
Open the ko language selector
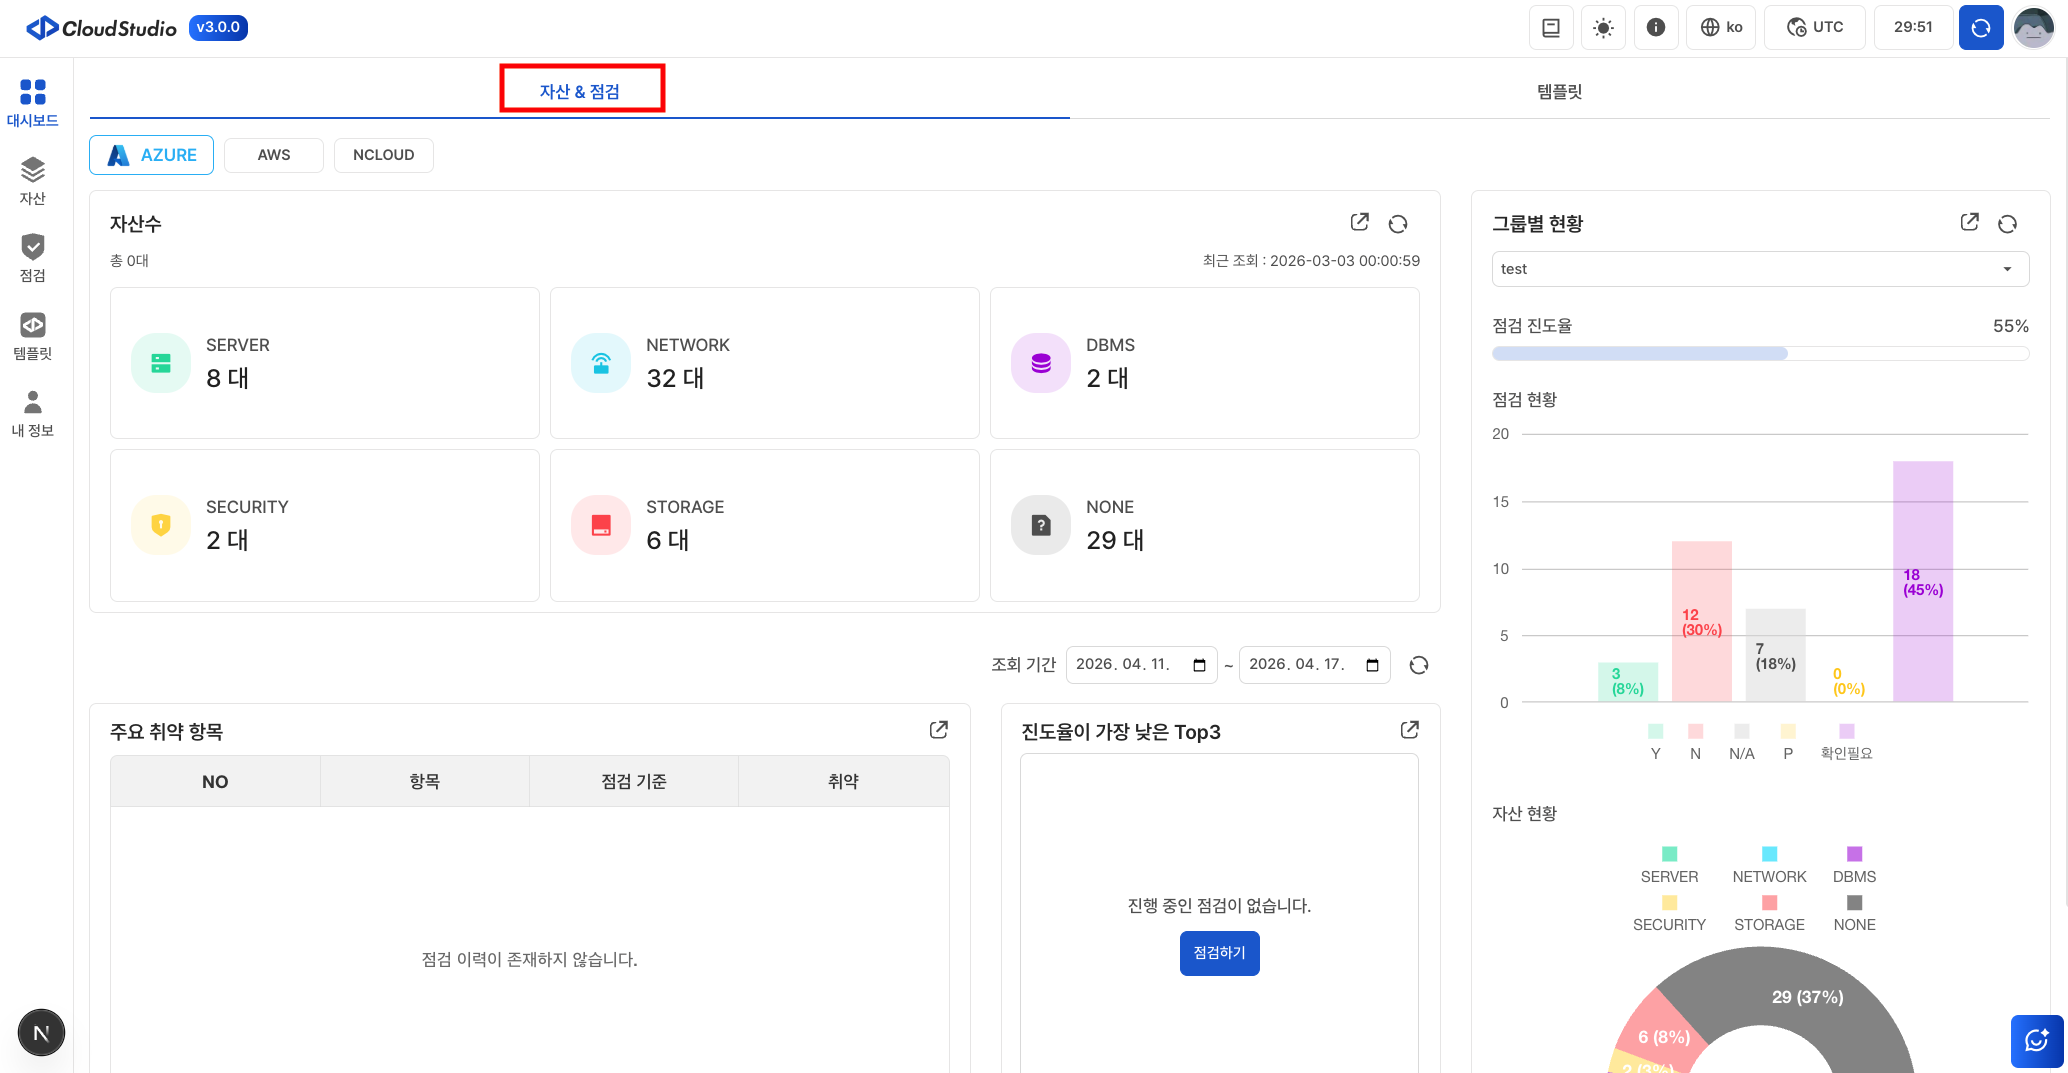pos(1722,27)
